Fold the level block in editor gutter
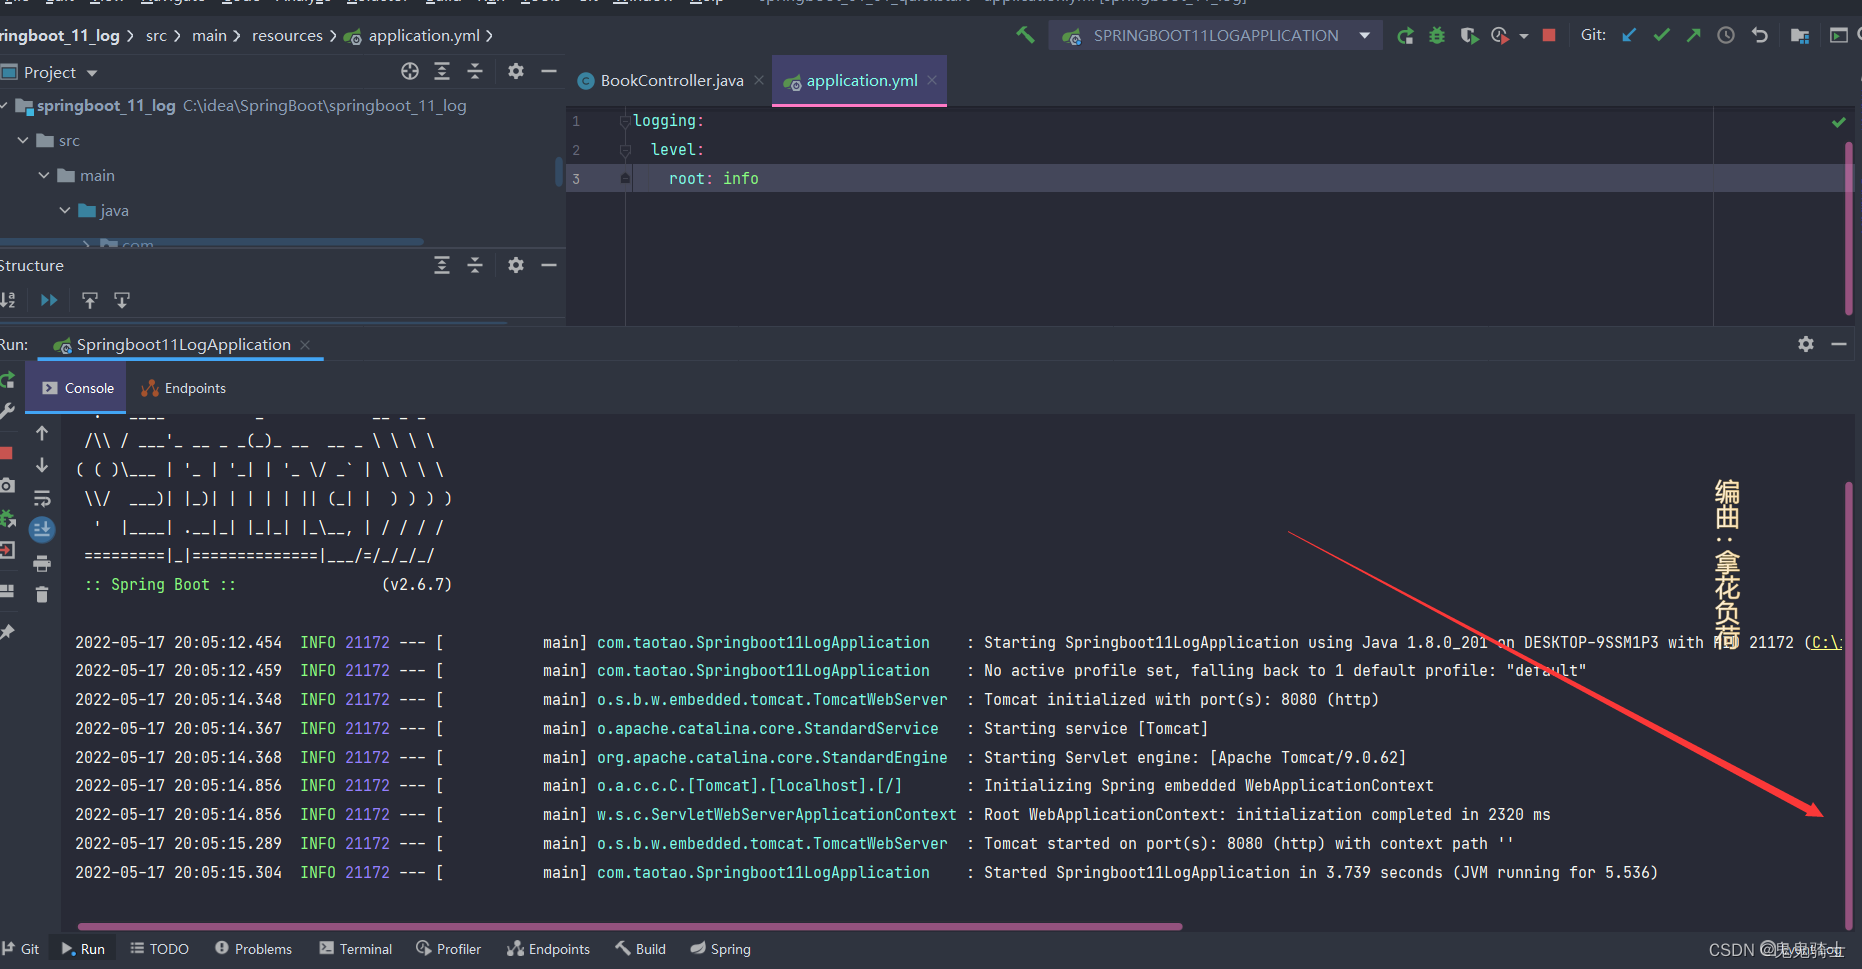This screenshot has width=1862, height=969. [625, 150]
